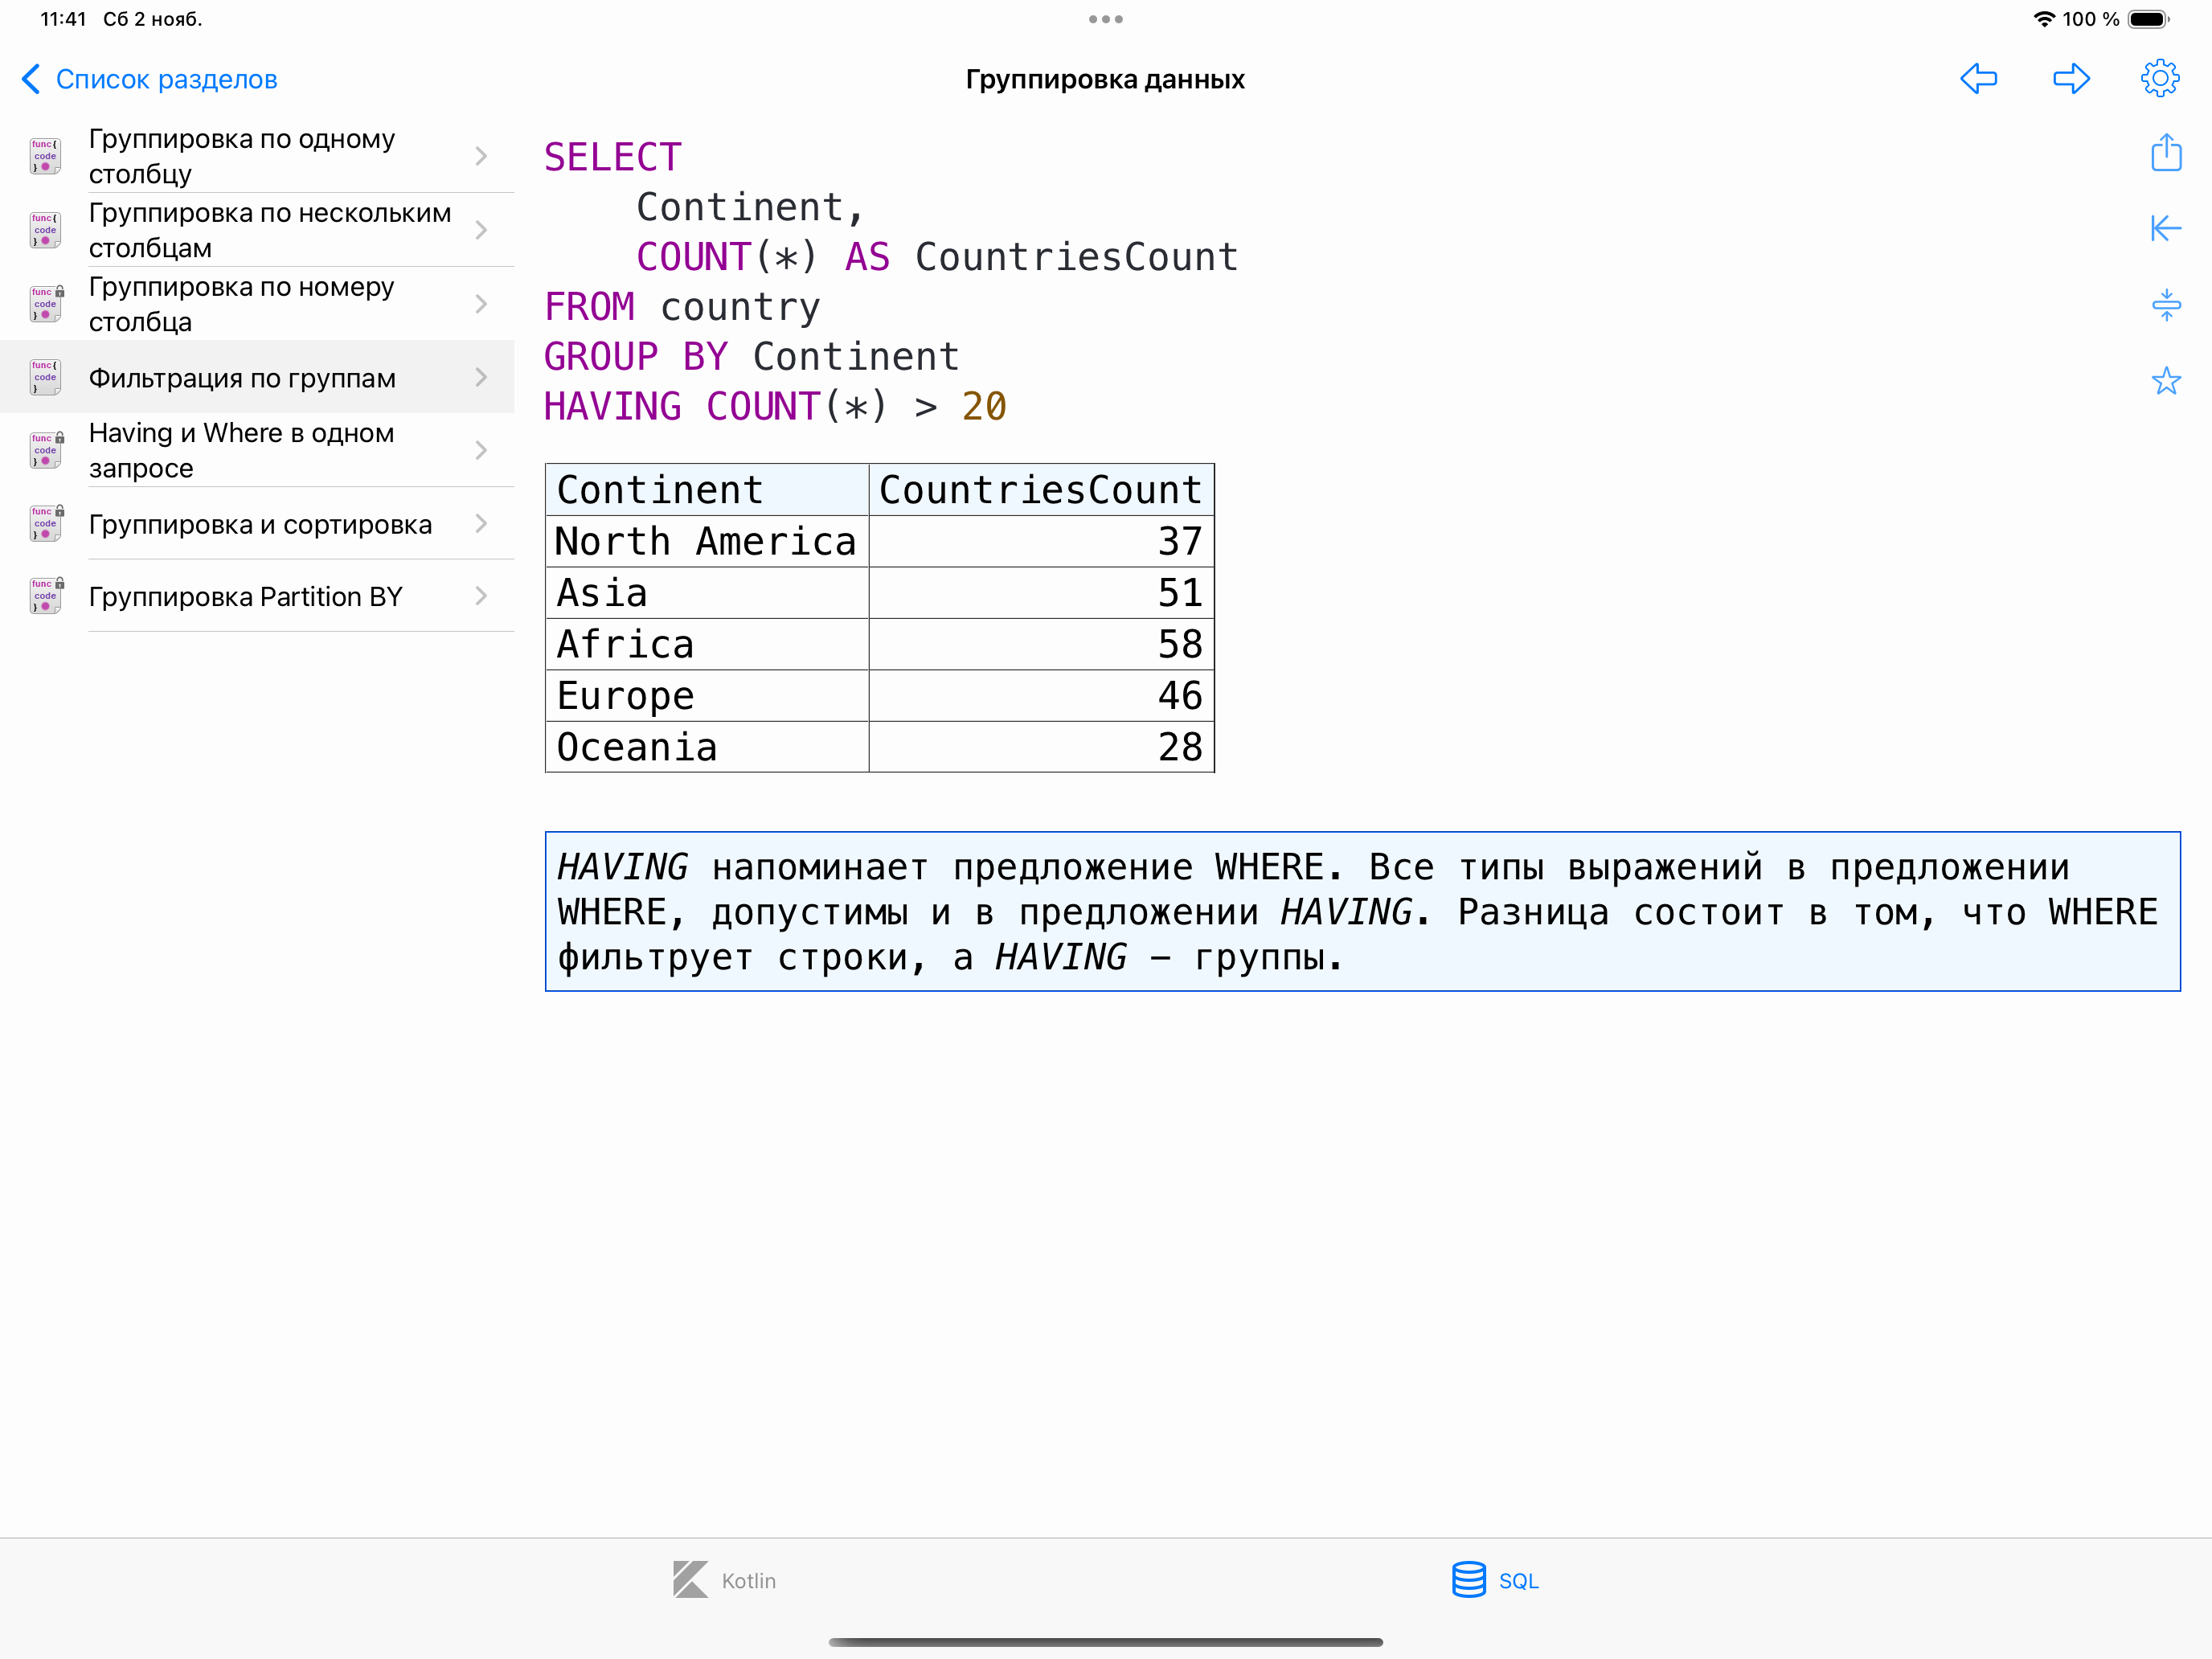Expand chevron for Группировка по одному столбцу
Image resolution: width=2212 pixels, height=1659 pixels.
(481, 156)
